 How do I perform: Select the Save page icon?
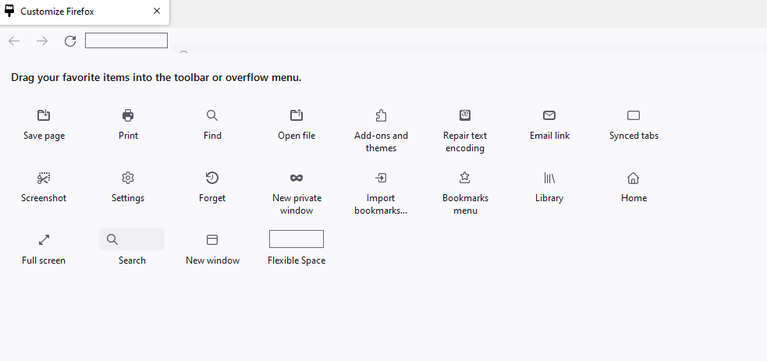44,115
